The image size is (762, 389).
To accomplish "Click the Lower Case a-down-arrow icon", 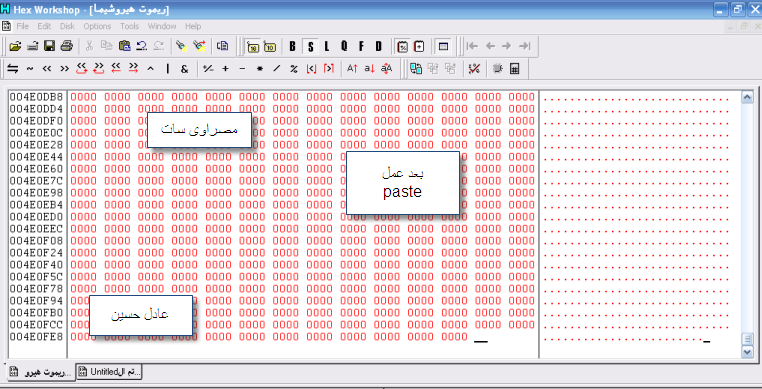I will tap(369, 69).
